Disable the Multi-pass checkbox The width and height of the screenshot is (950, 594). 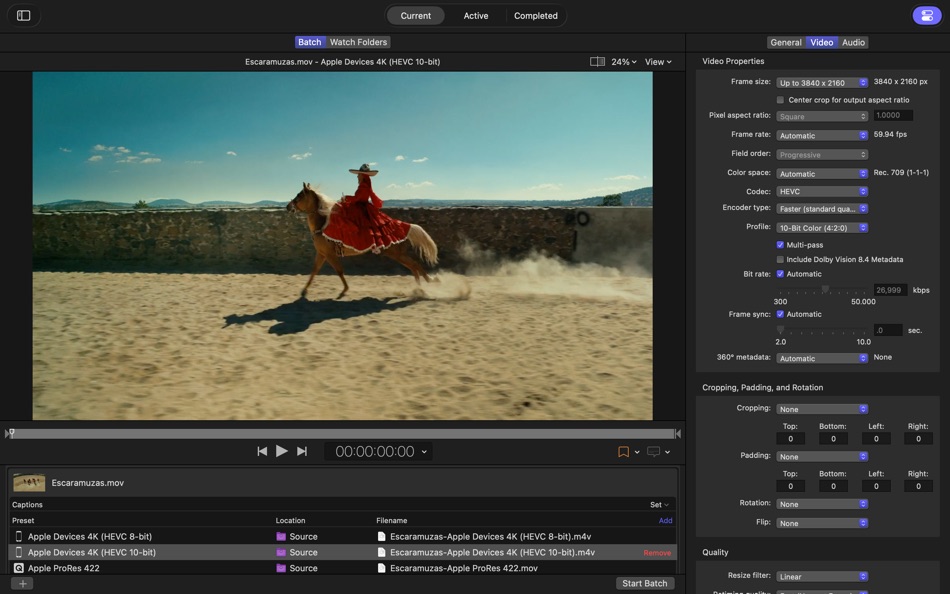pos(780,245)
